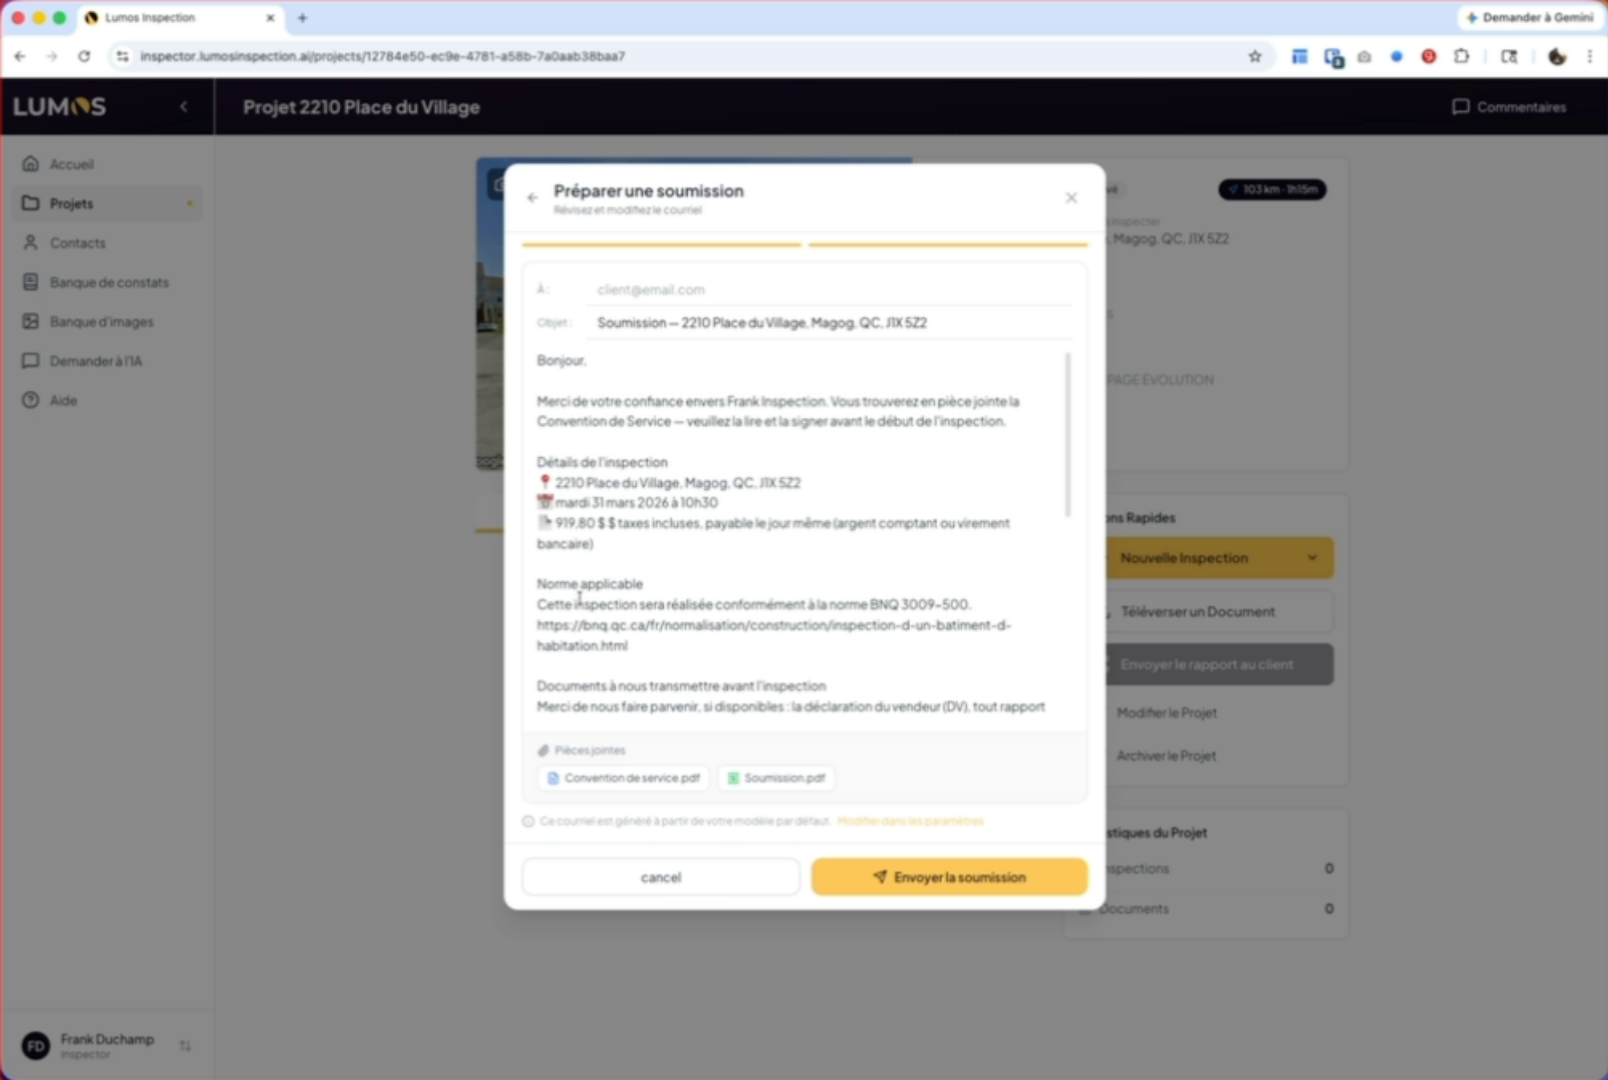The height and width of the screenshot is (1080, 1608).
Task: Open Banque de constats
Action: pos(108,282)
